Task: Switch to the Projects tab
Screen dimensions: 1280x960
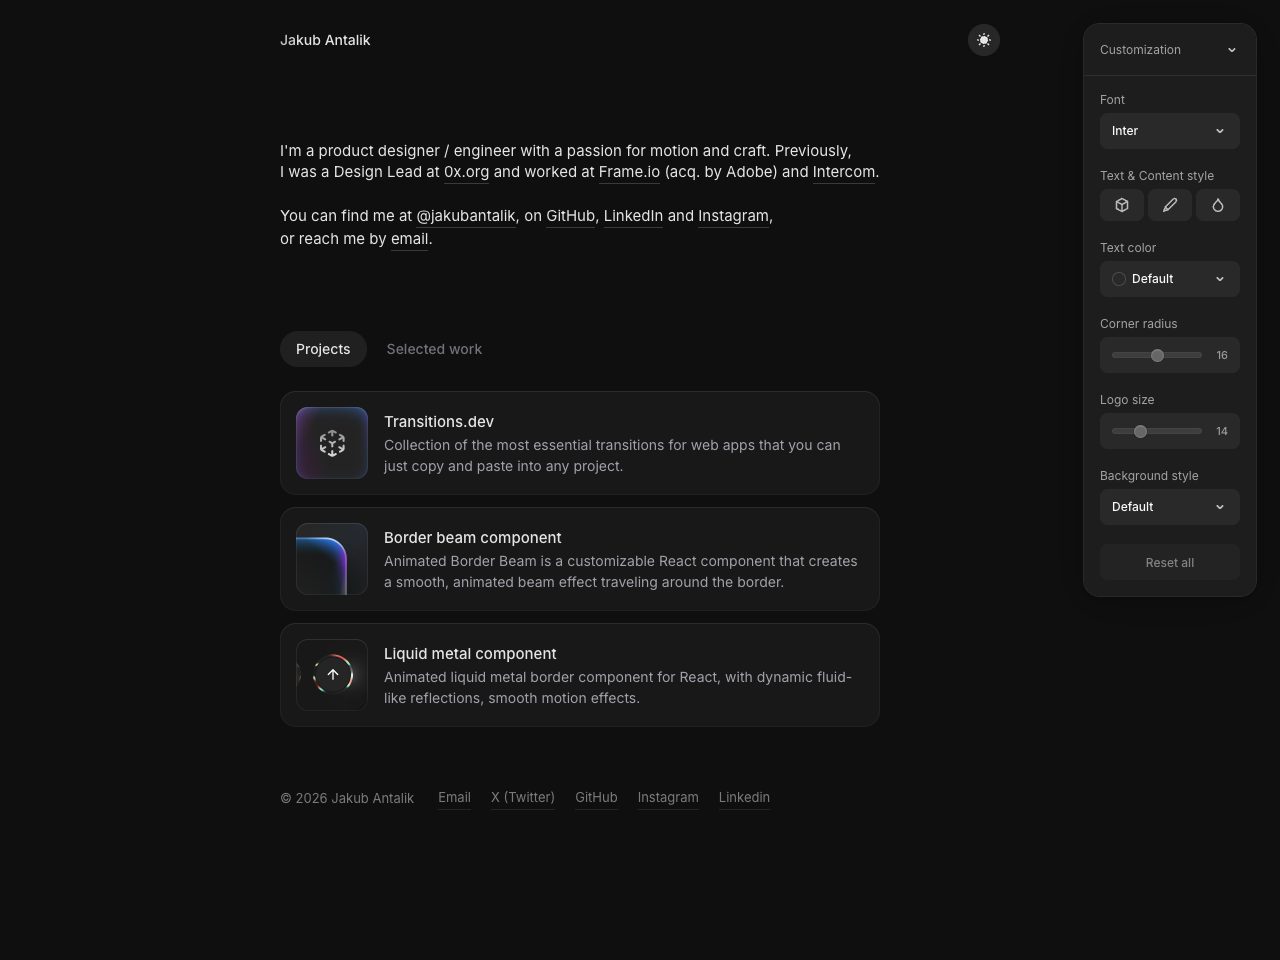Action: click(x=323, y=349)
